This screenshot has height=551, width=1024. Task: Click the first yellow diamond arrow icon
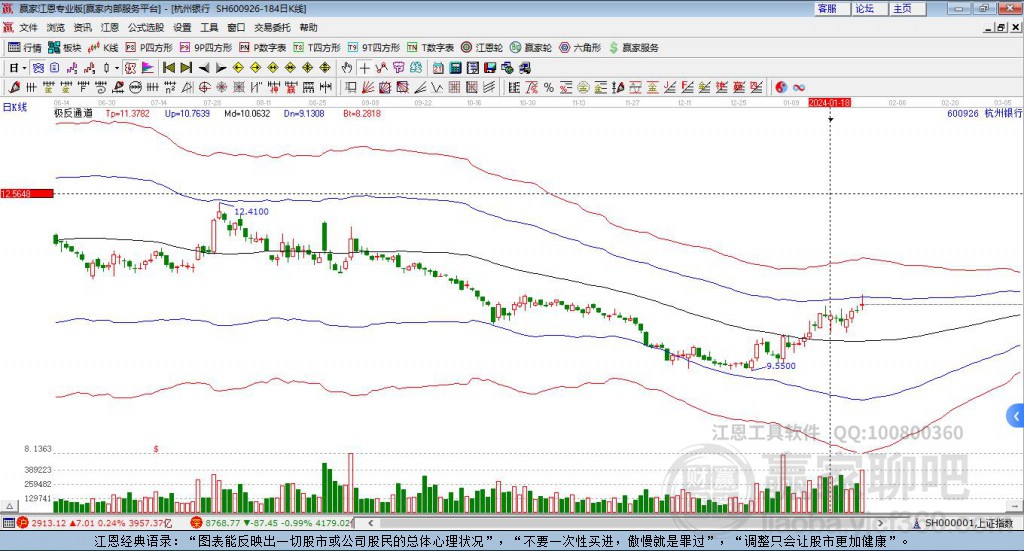point(238,68)
